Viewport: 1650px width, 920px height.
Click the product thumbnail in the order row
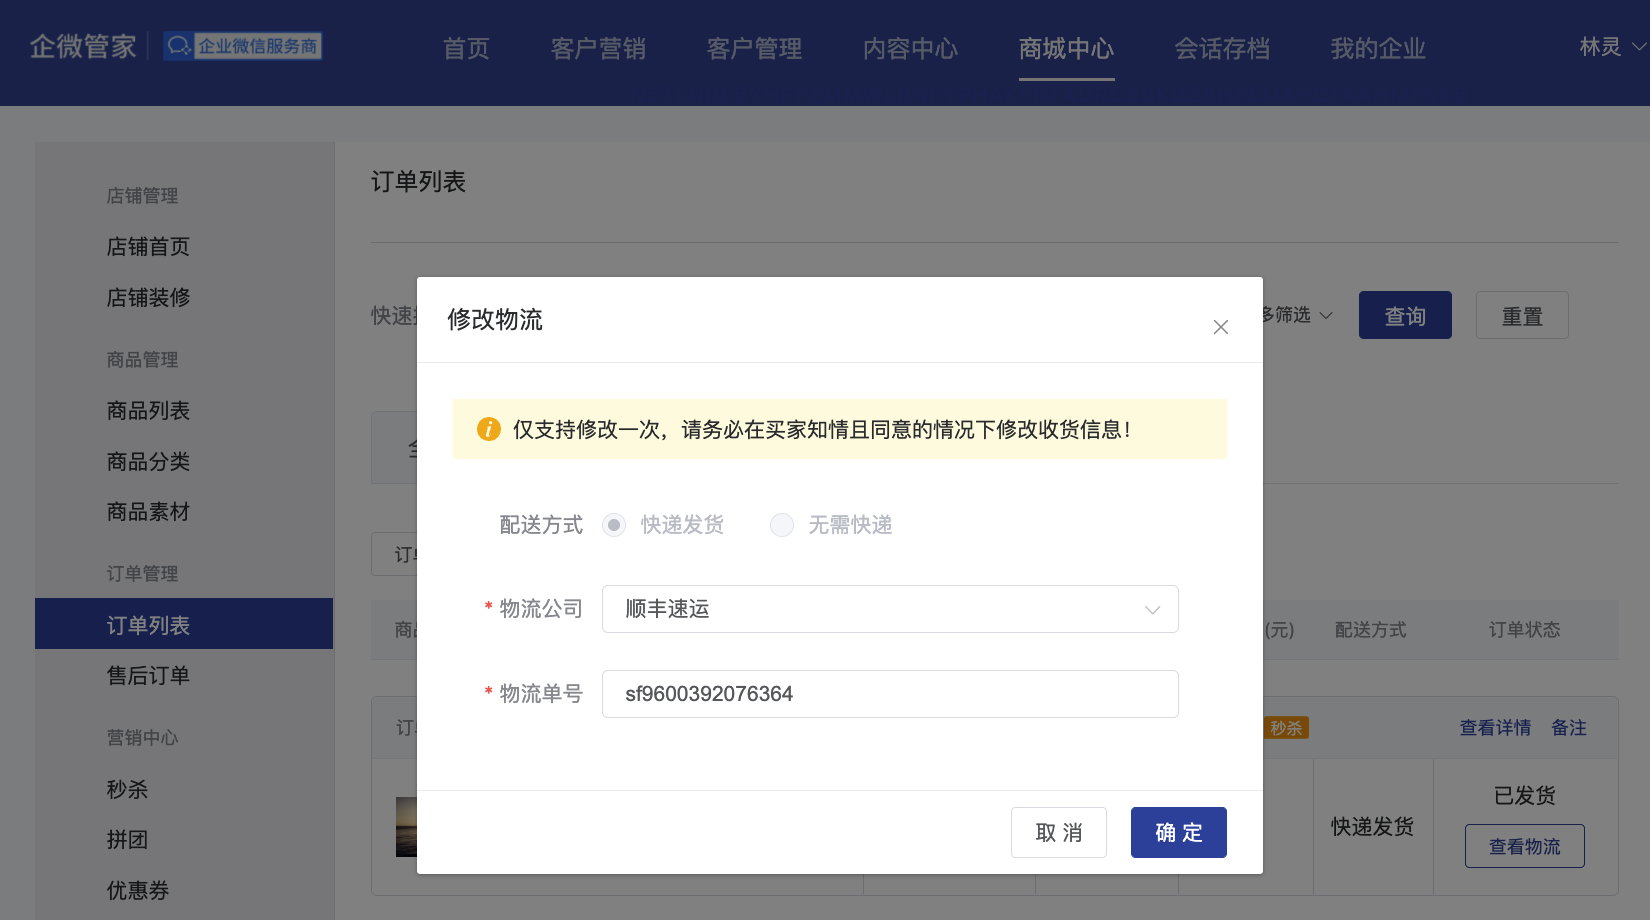(x=406, y=827)
